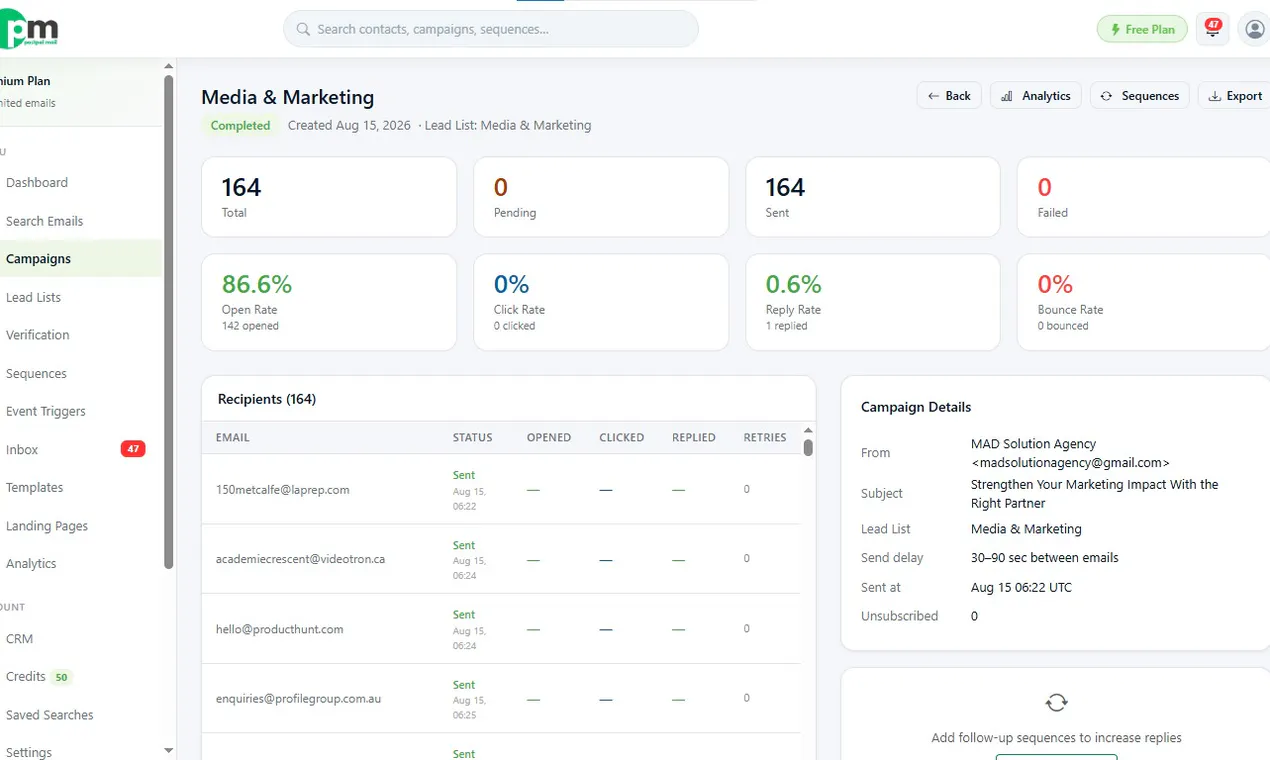Click the RETRIES column header

click(x=765, y=438)
